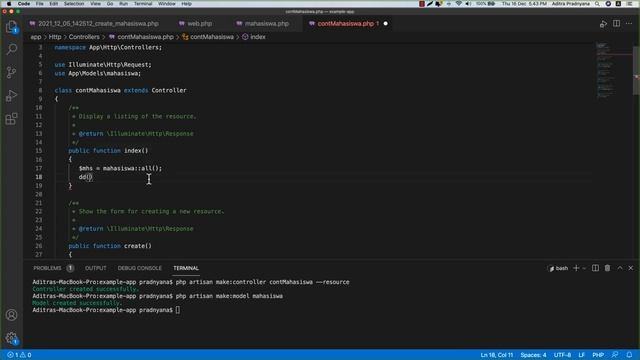Viewport: 640px width, 360px height.
Task: Open the Help menu
Action: (x=187, y=4)
